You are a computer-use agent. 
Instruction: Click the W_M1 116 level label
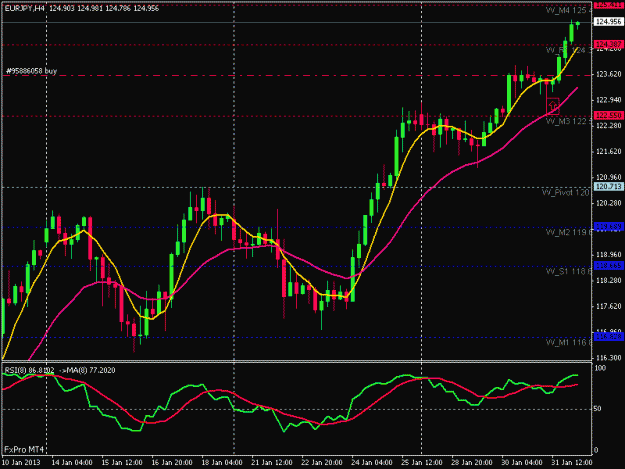click(x=569, y=342)
